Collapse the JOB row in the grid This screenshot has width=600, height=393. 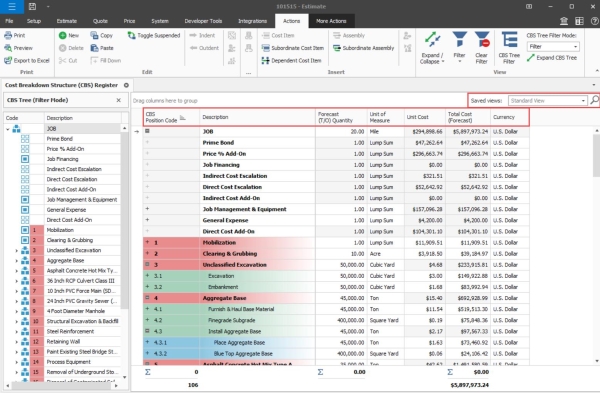pos(147,131)
